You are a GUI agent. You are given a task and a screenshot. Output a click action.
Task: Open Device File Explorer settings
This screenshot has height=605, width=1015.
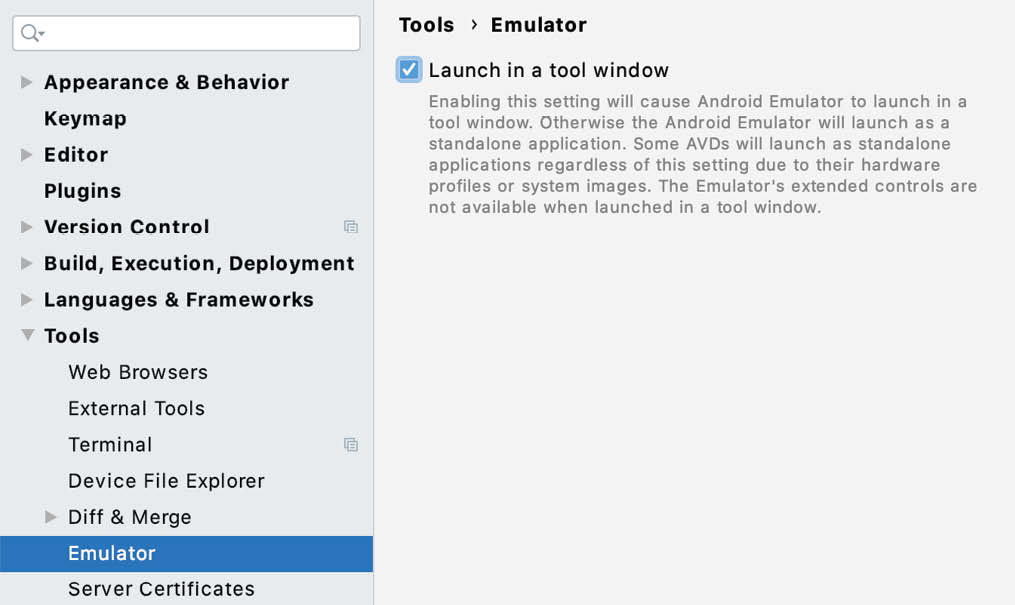tap(166, 481)
